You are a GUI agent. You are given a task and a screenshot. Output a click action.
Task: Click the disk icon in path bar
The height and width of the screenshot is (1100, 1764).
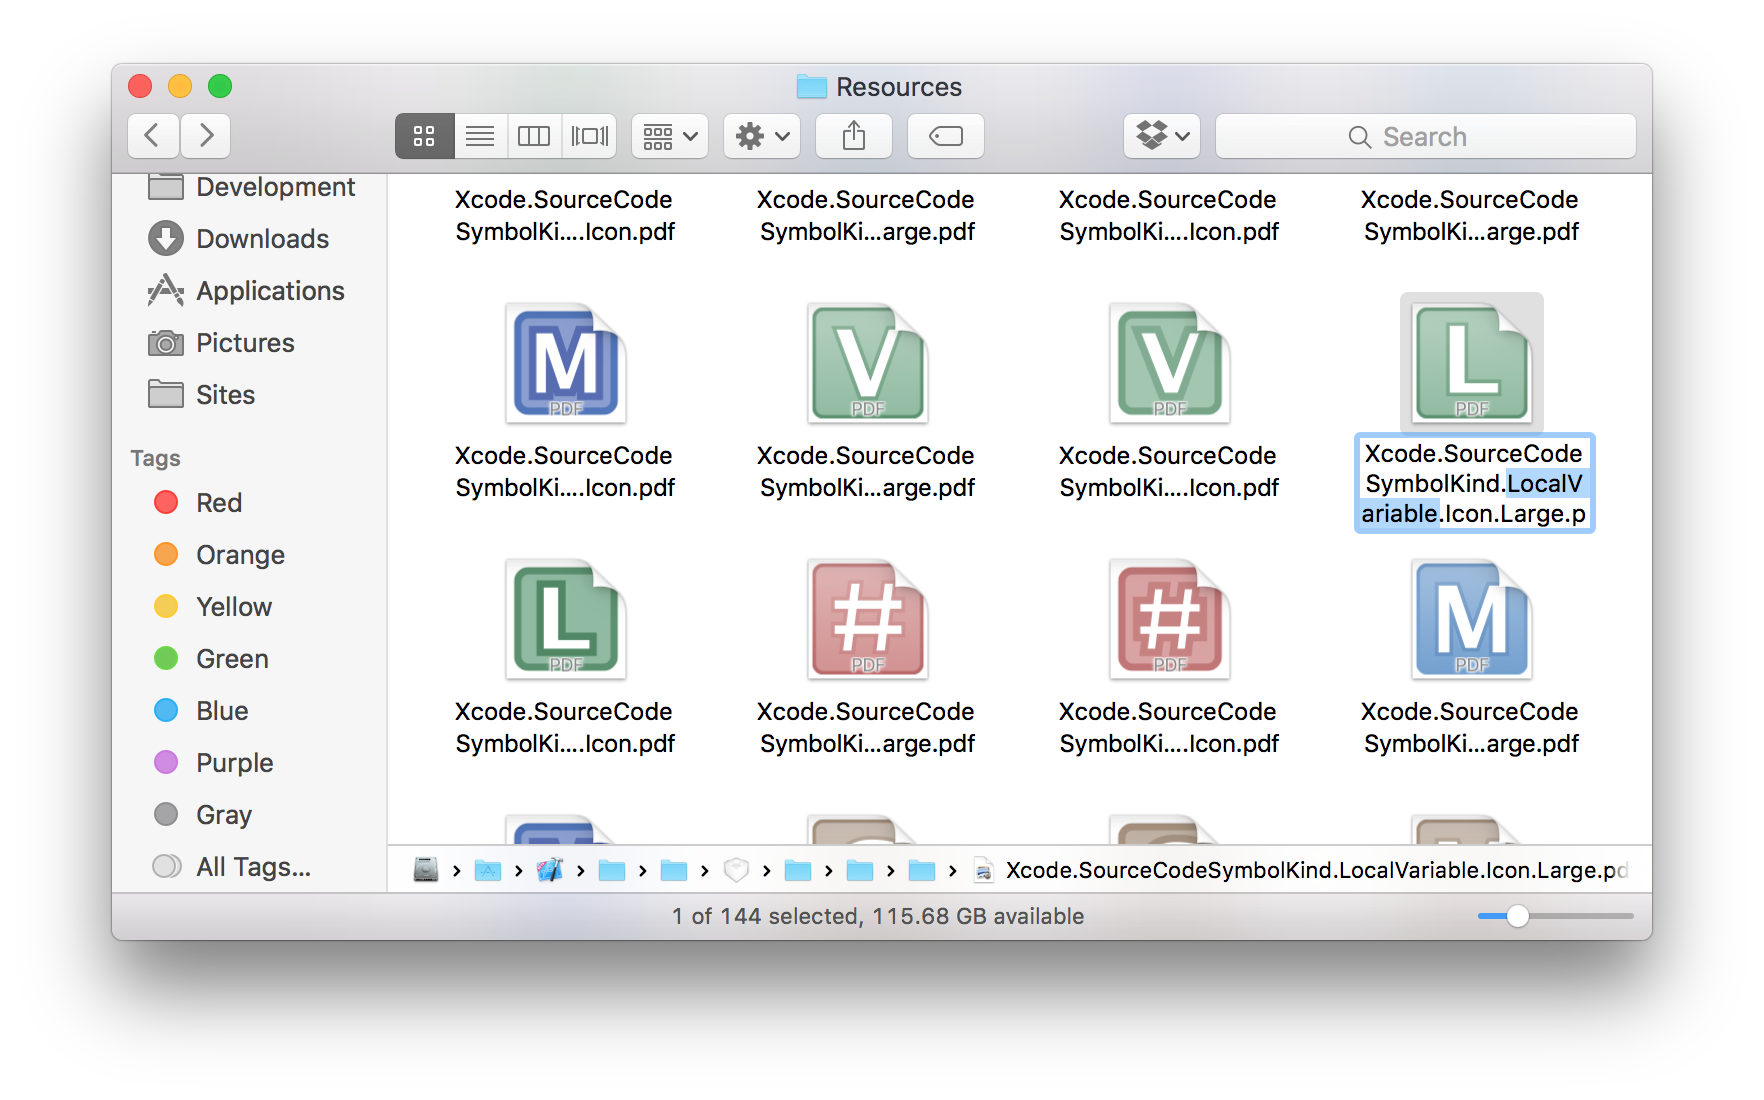click(x=426, y=870)
